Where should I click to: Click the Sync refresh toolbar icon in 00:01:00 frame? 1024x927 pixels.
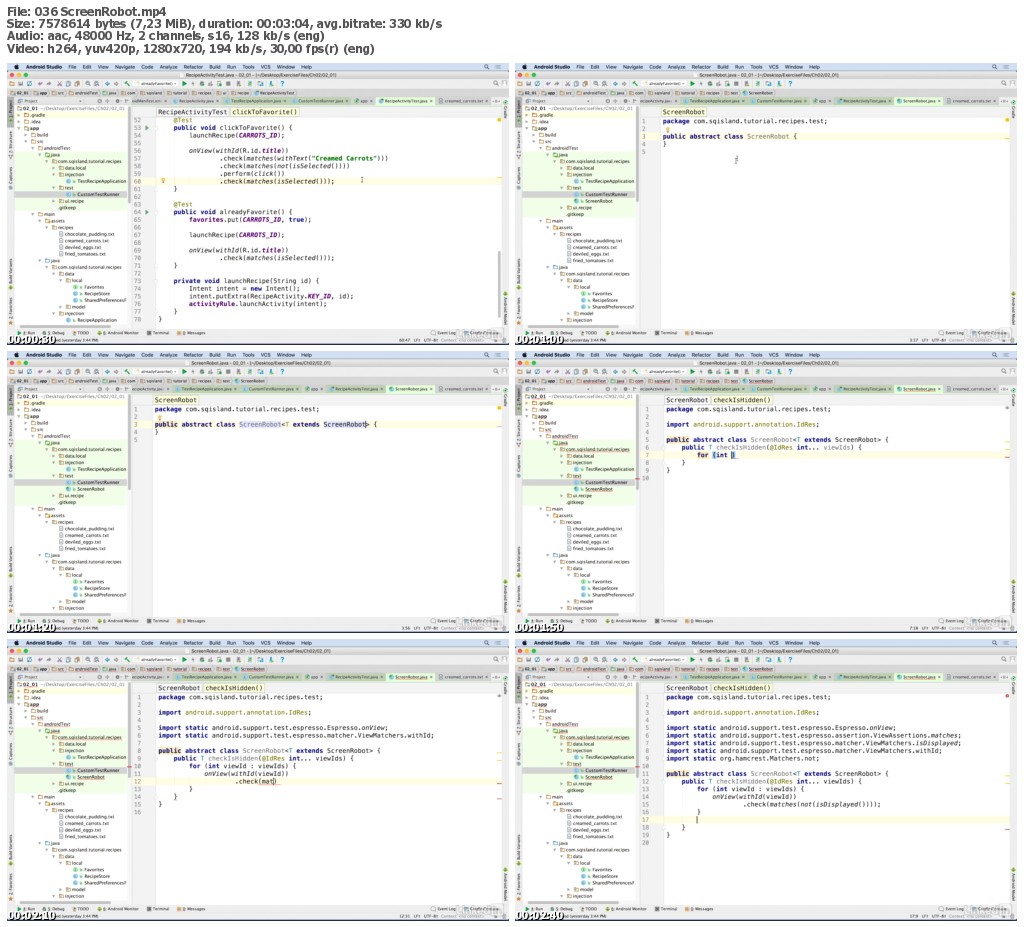click(x=537, y=84)
